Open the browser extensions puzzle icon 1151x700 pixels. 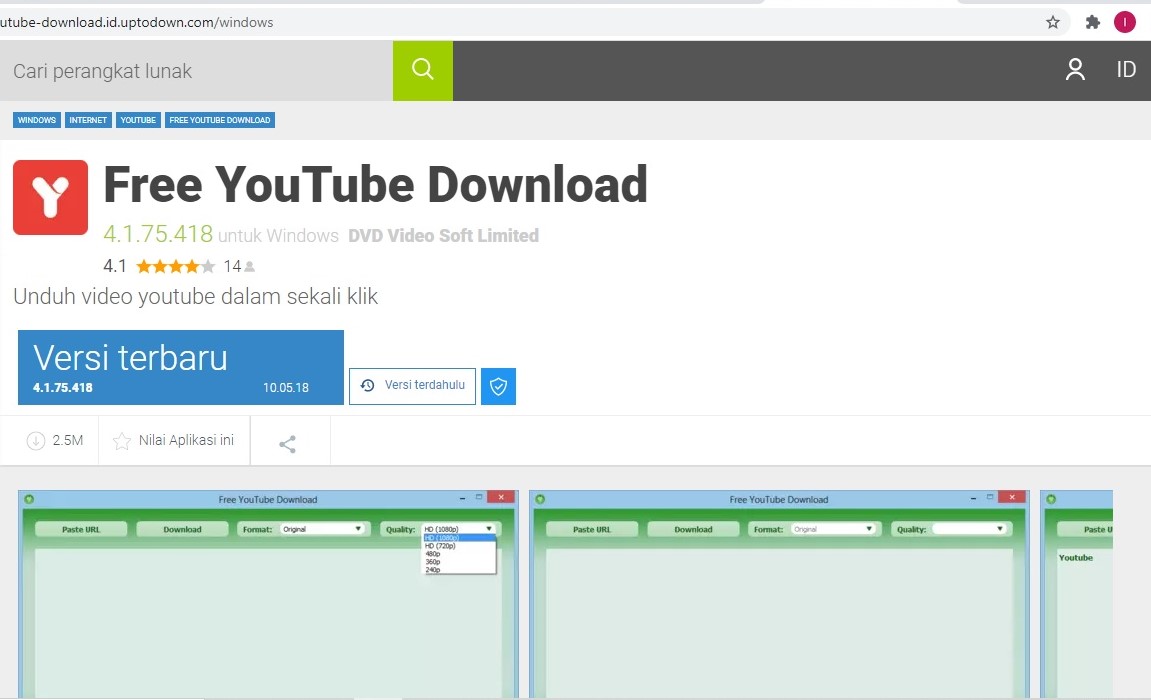pyautogui.click(x=1092, y=22)
